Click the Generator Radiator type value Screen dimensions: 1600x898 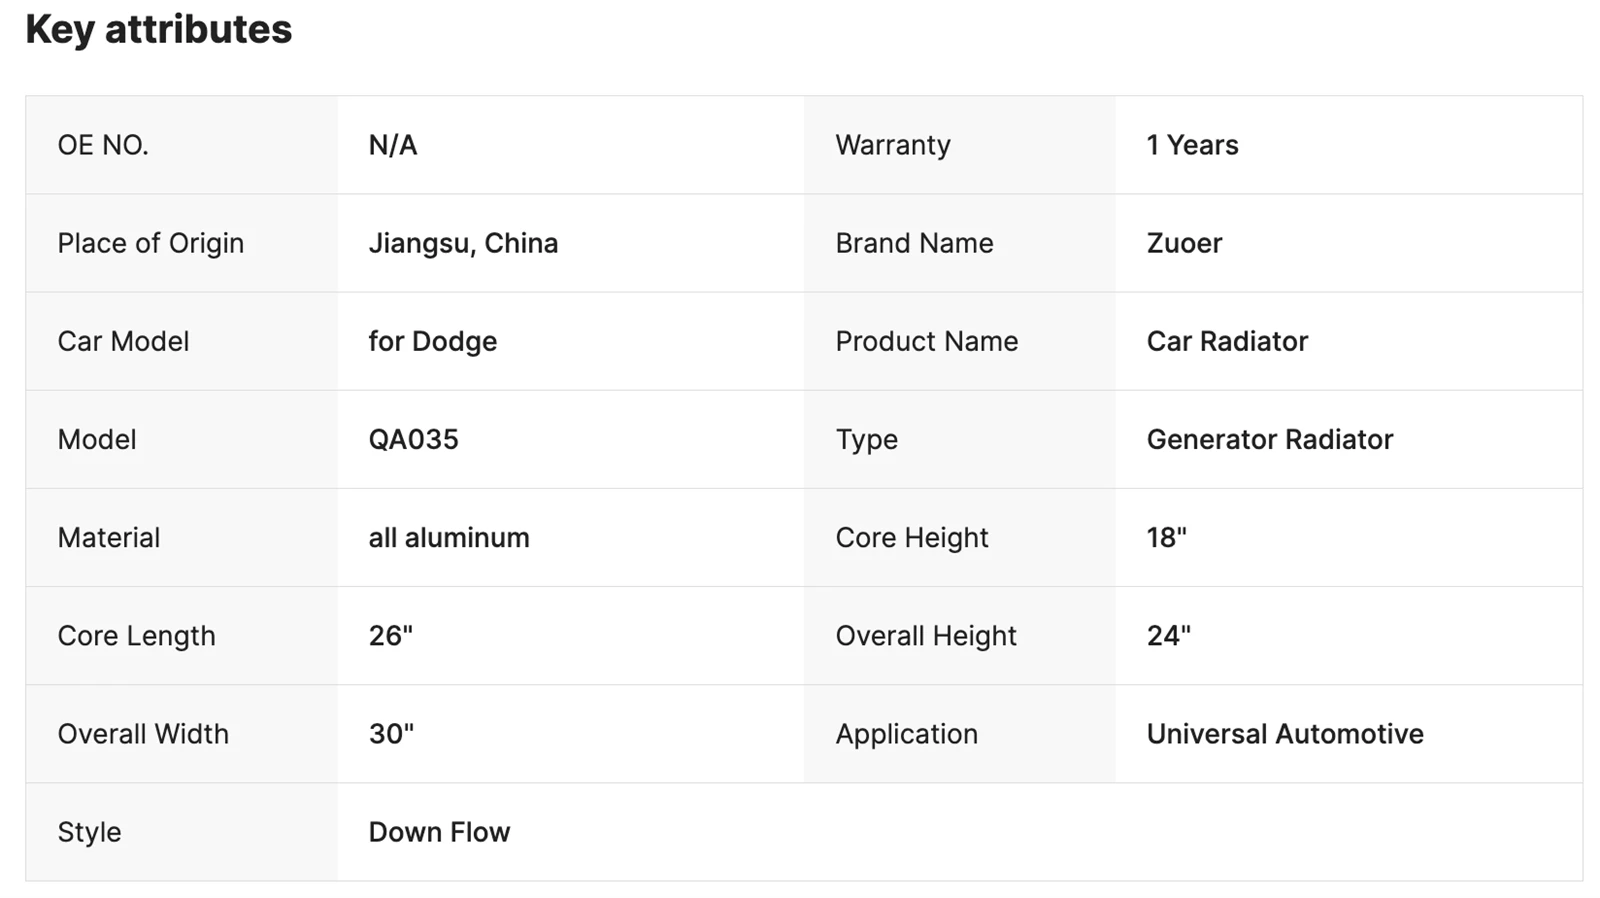coord(1269,439)
